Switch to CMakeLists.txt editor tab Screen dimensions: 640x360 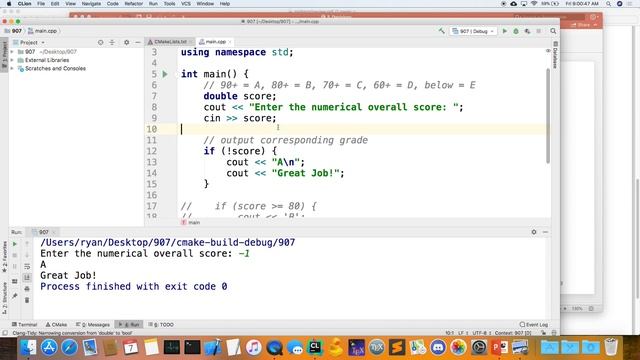tap(170, 42)
